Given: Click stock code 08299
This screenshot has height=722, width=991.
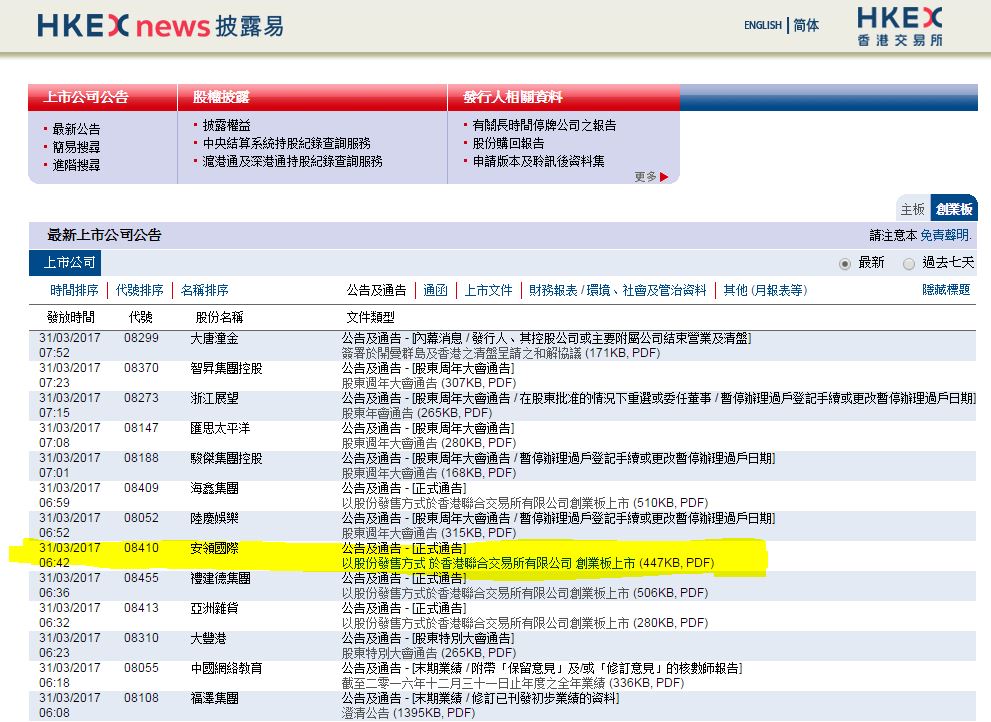Looking at the screenshot, I should 141,338.
